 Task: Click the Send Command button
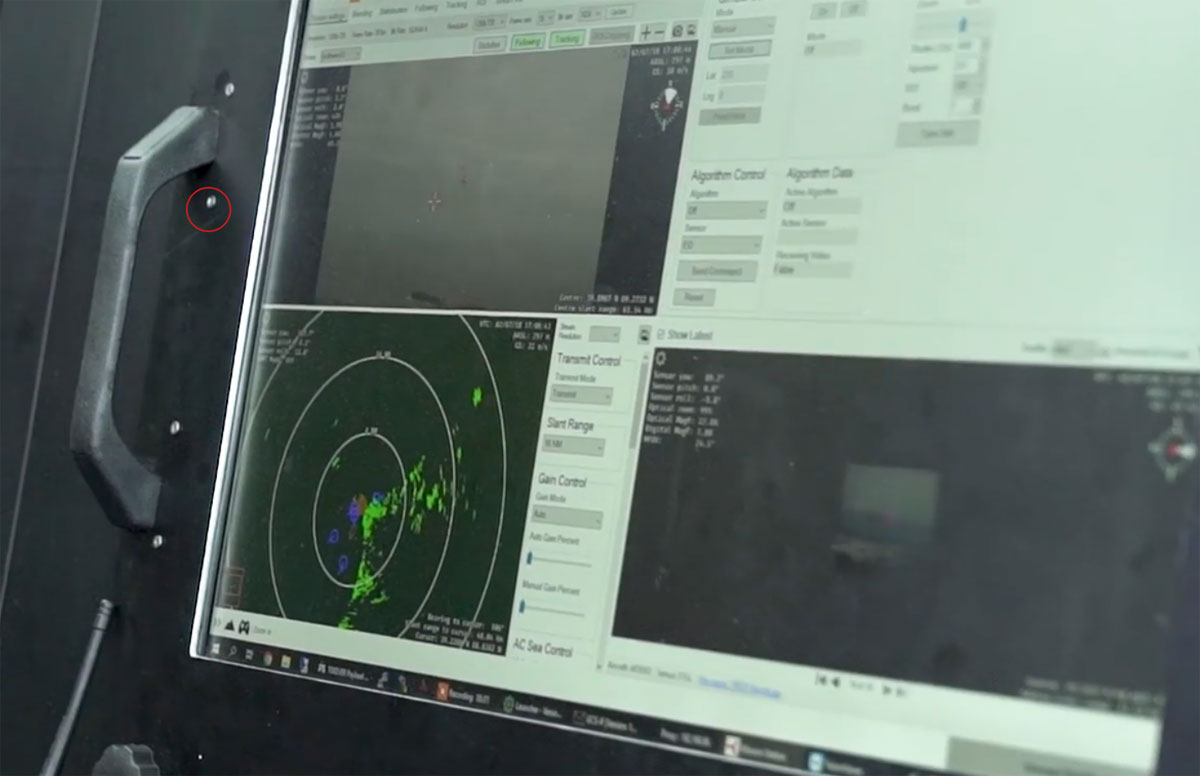(x=717, y=271)
